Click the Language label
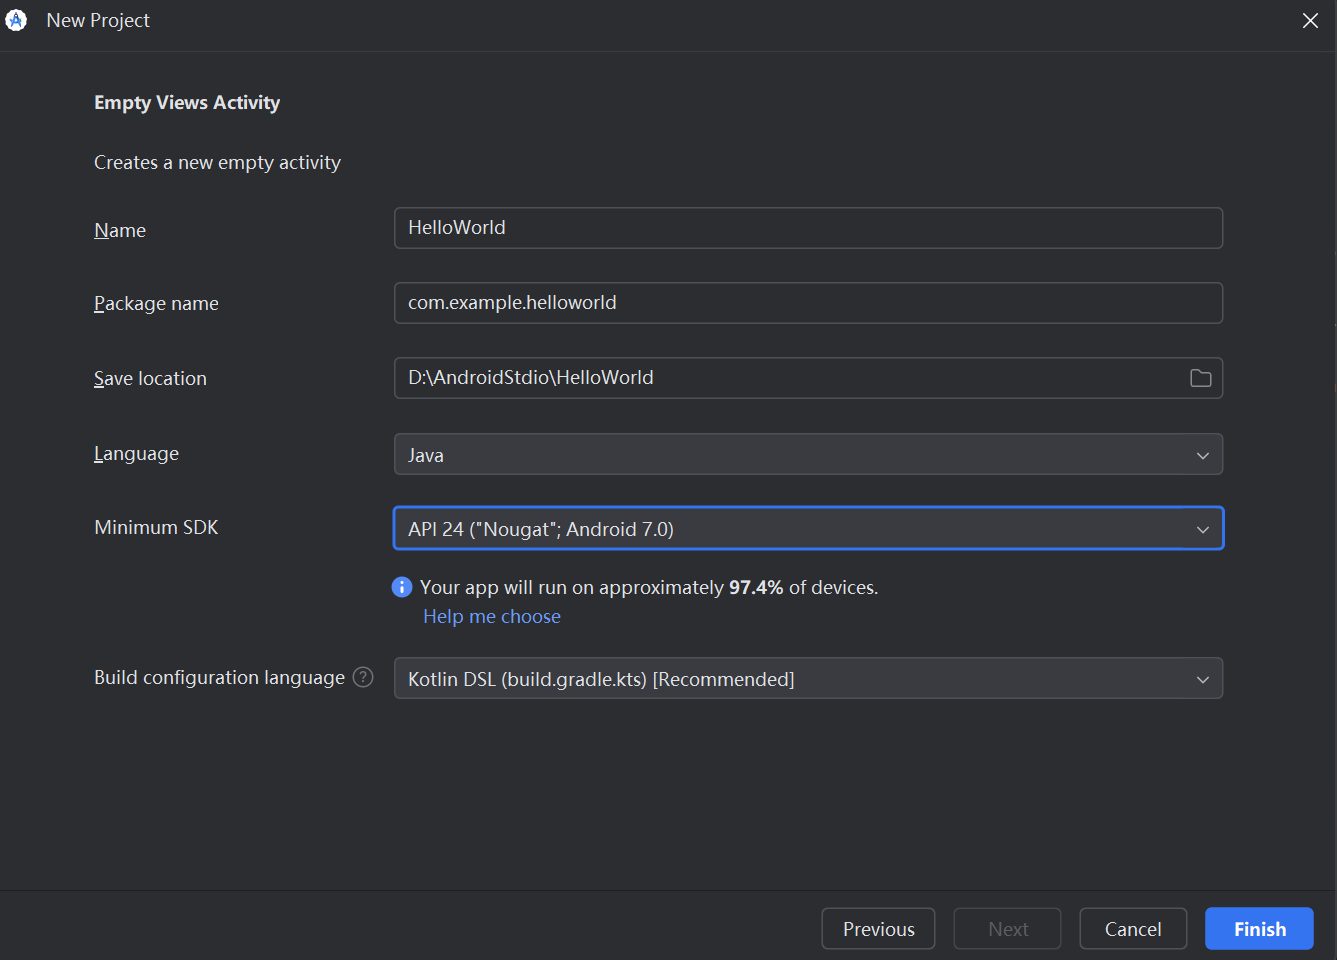 (136, 454)
